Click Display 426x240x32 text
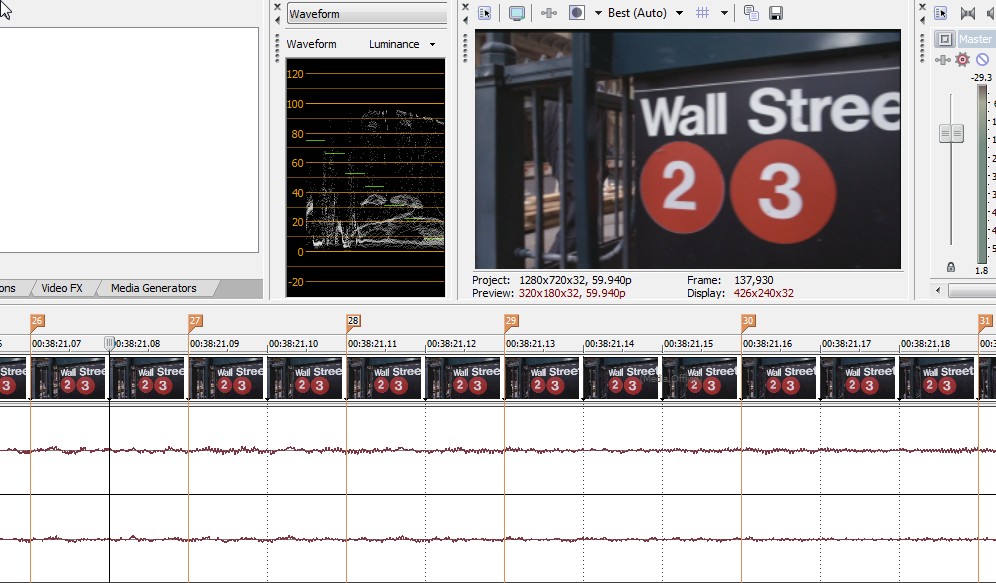 tap(740, 293)
